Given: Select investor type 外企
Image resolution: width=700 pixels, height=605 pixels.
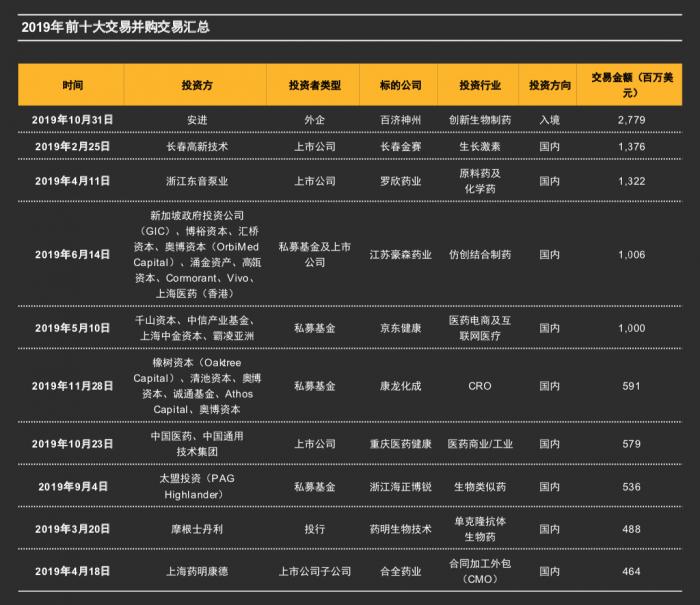Looking at the screenshot, I should [x=315, y=120].
